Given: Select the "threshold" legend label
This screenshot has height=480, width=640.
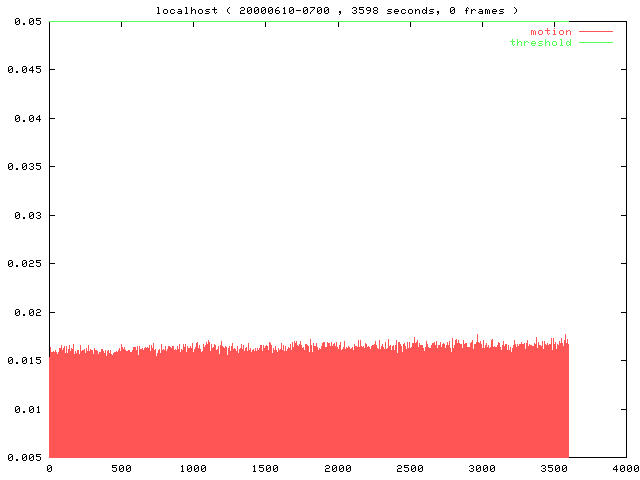Looking at the screenshot, I should [x=540, y=43].
